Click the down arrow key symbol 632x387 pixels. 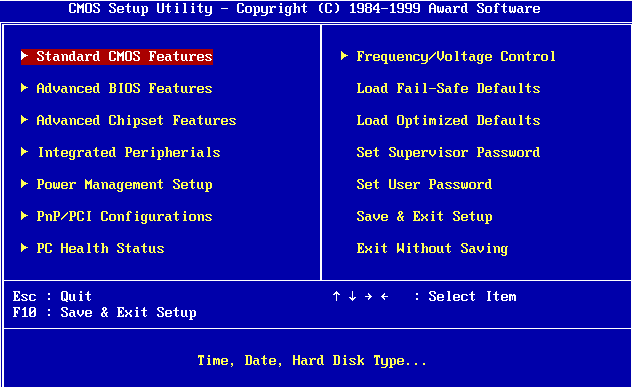[353, 296]
